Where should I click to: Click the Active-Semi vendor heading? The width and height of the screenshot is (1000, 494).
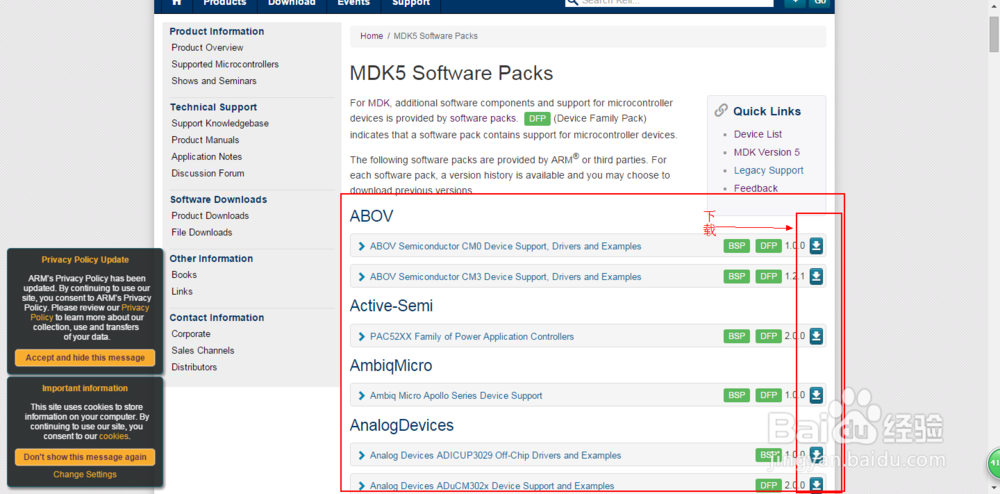(x=391, y=306)
